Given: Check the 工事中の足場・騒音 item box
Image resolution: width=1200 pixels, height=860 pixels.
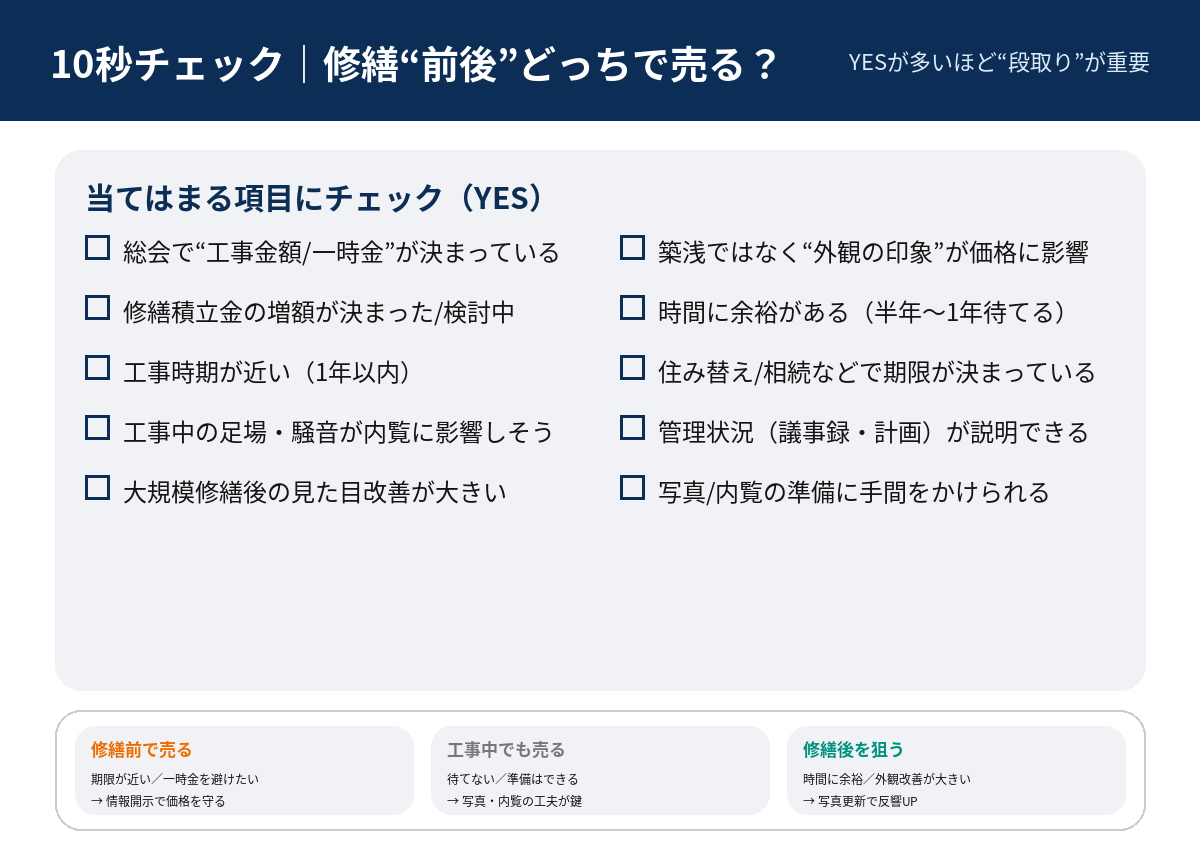Looking at the screenshot, I should [x=97, y=428].
